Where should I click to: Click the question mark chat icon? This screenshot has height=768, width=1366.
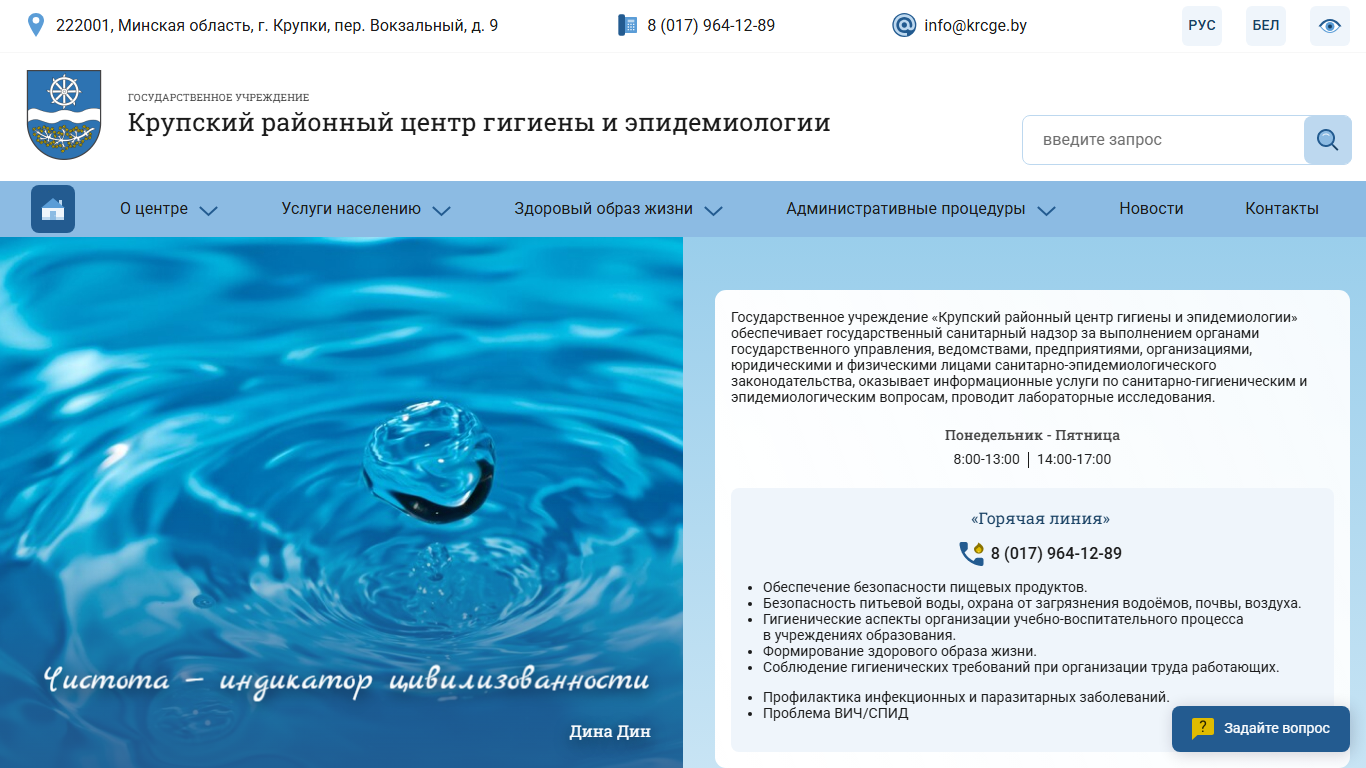click(1203, 729)
